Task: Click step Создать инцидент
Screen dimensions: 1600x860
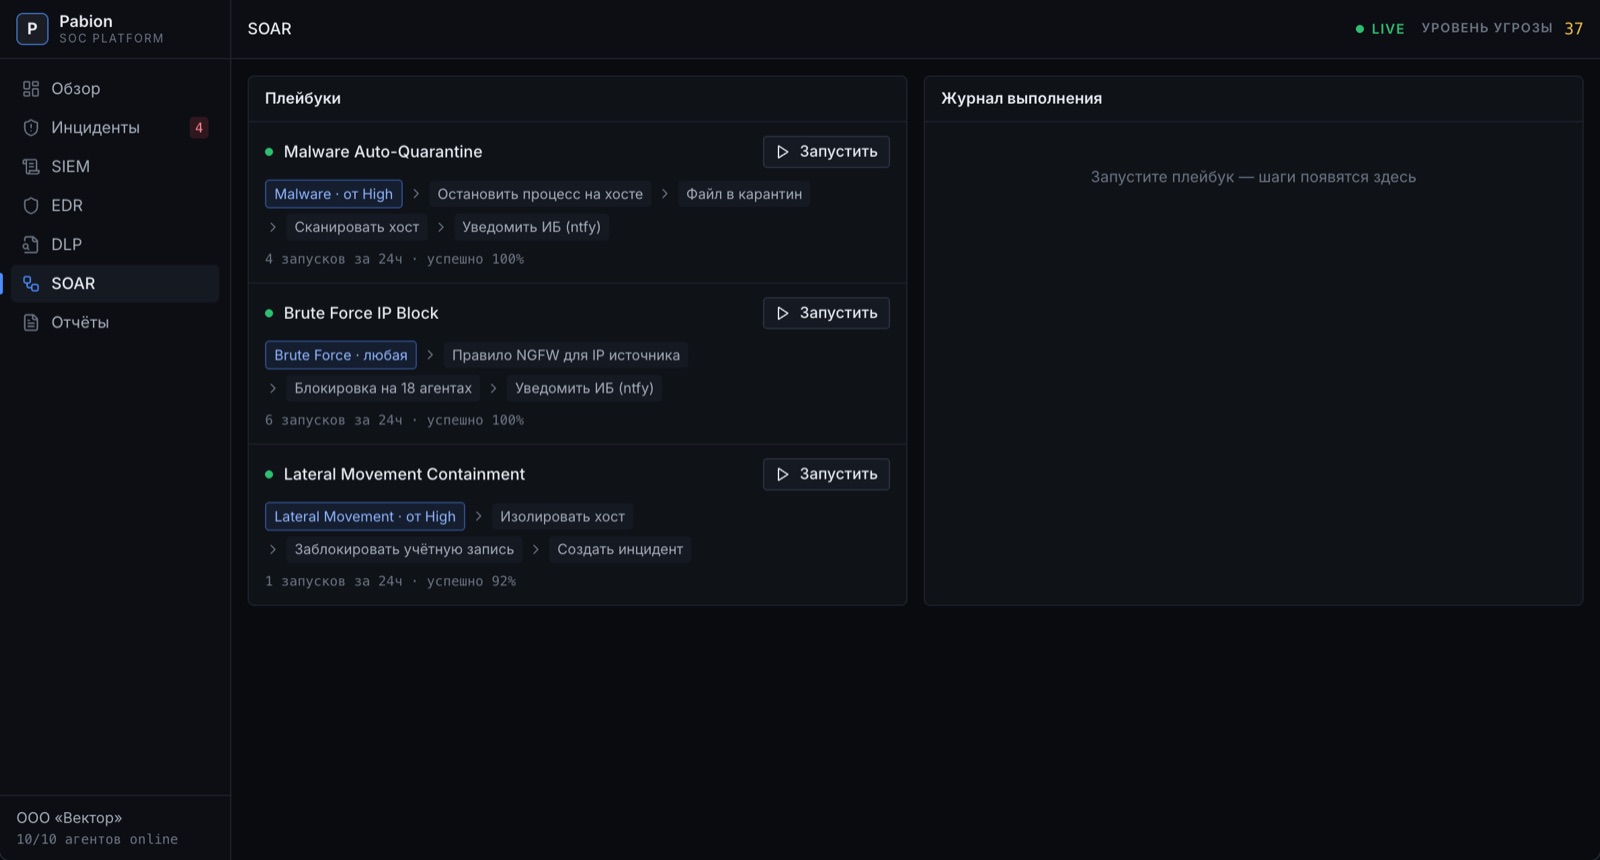Action: [620, 549]
